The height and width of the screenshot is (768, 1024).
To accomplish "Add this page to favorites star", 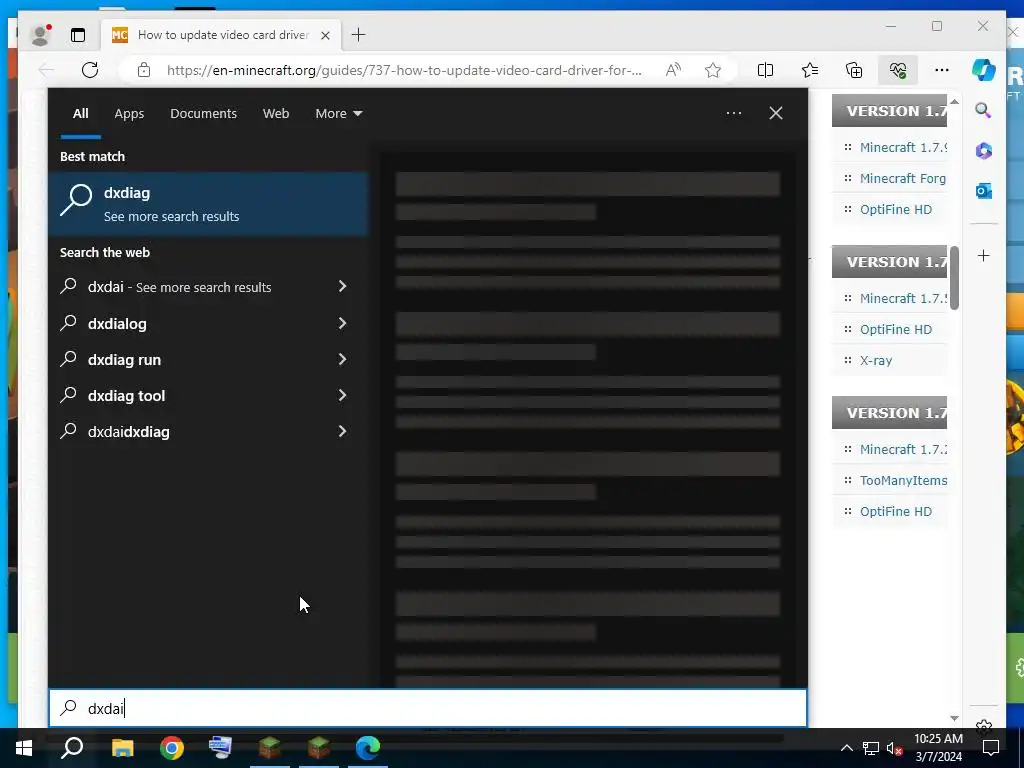I will point(712,70).
